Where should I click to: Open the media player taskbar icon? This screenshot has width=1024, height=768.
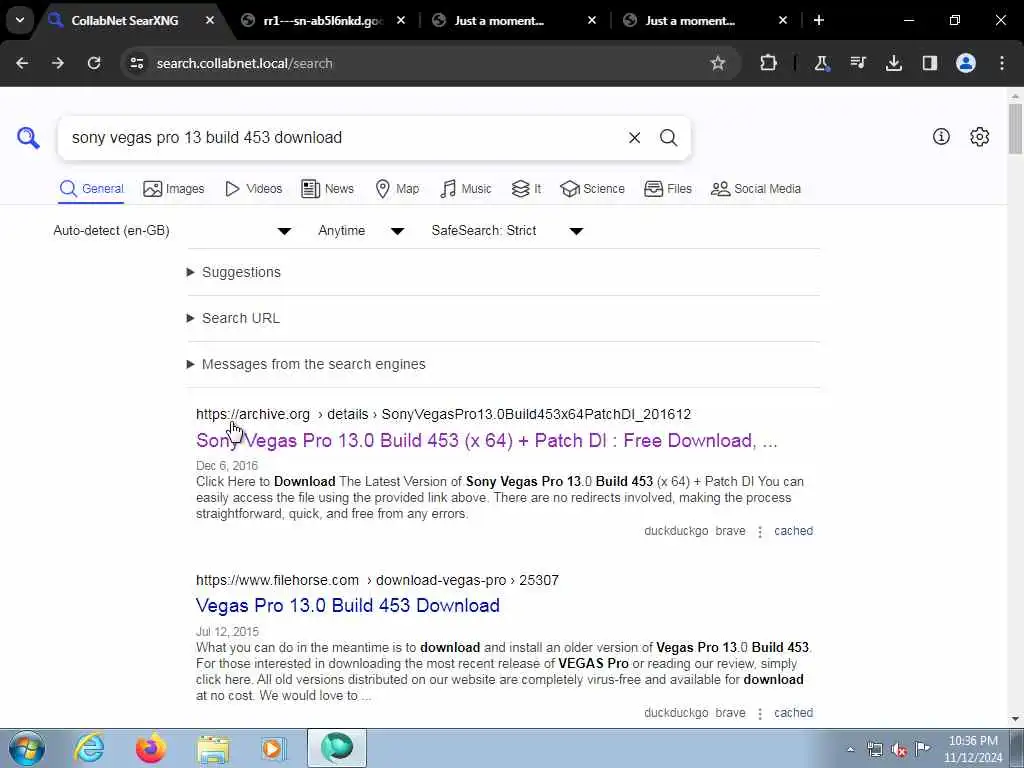coord(274,748)
